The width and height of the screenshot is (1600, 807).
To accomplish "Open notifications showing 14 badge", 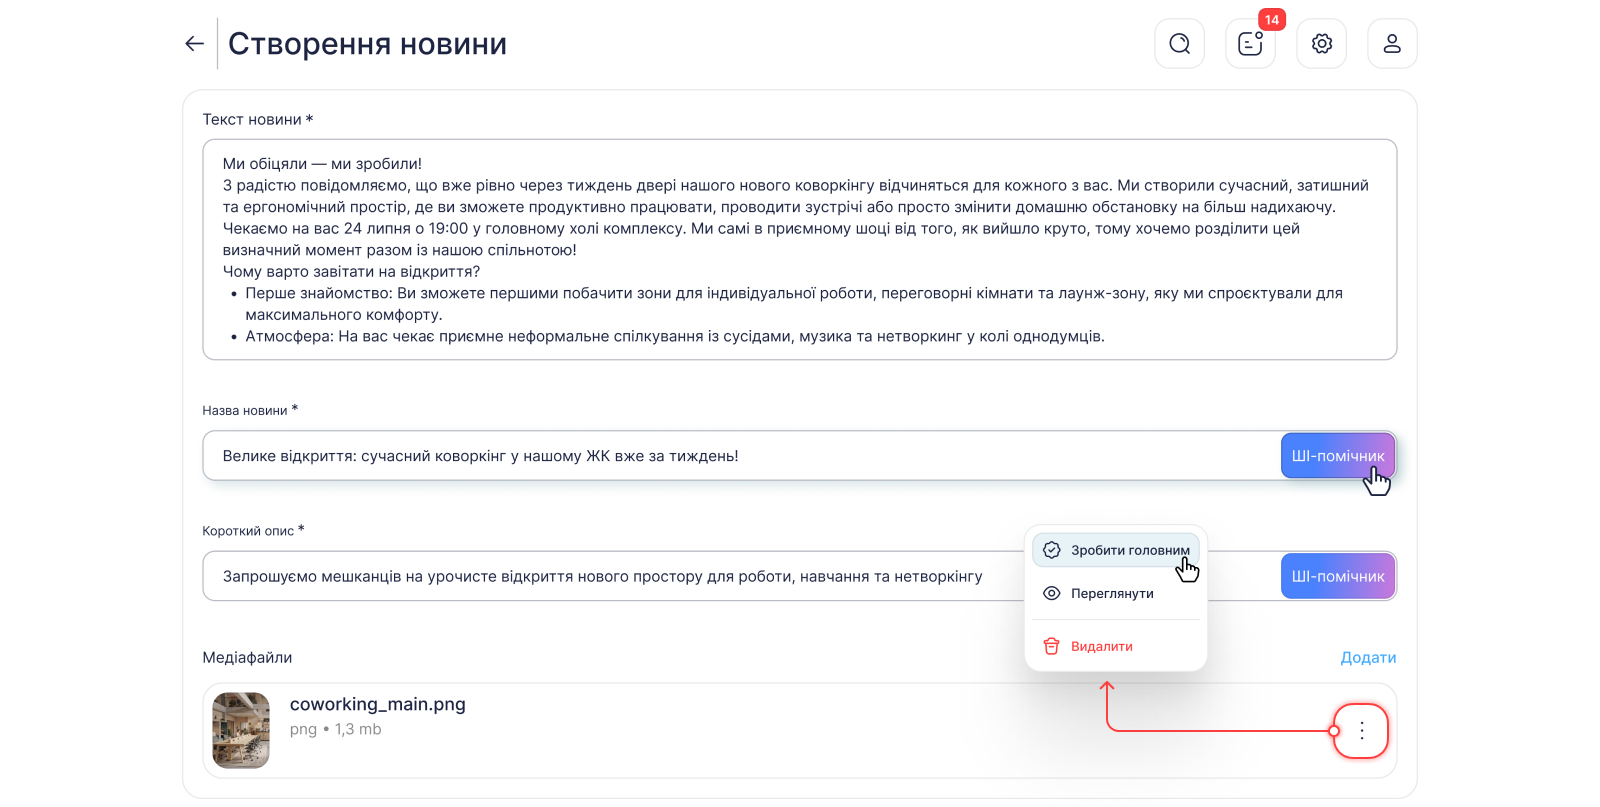I will pyautogui.click(x=1251, y=44).
